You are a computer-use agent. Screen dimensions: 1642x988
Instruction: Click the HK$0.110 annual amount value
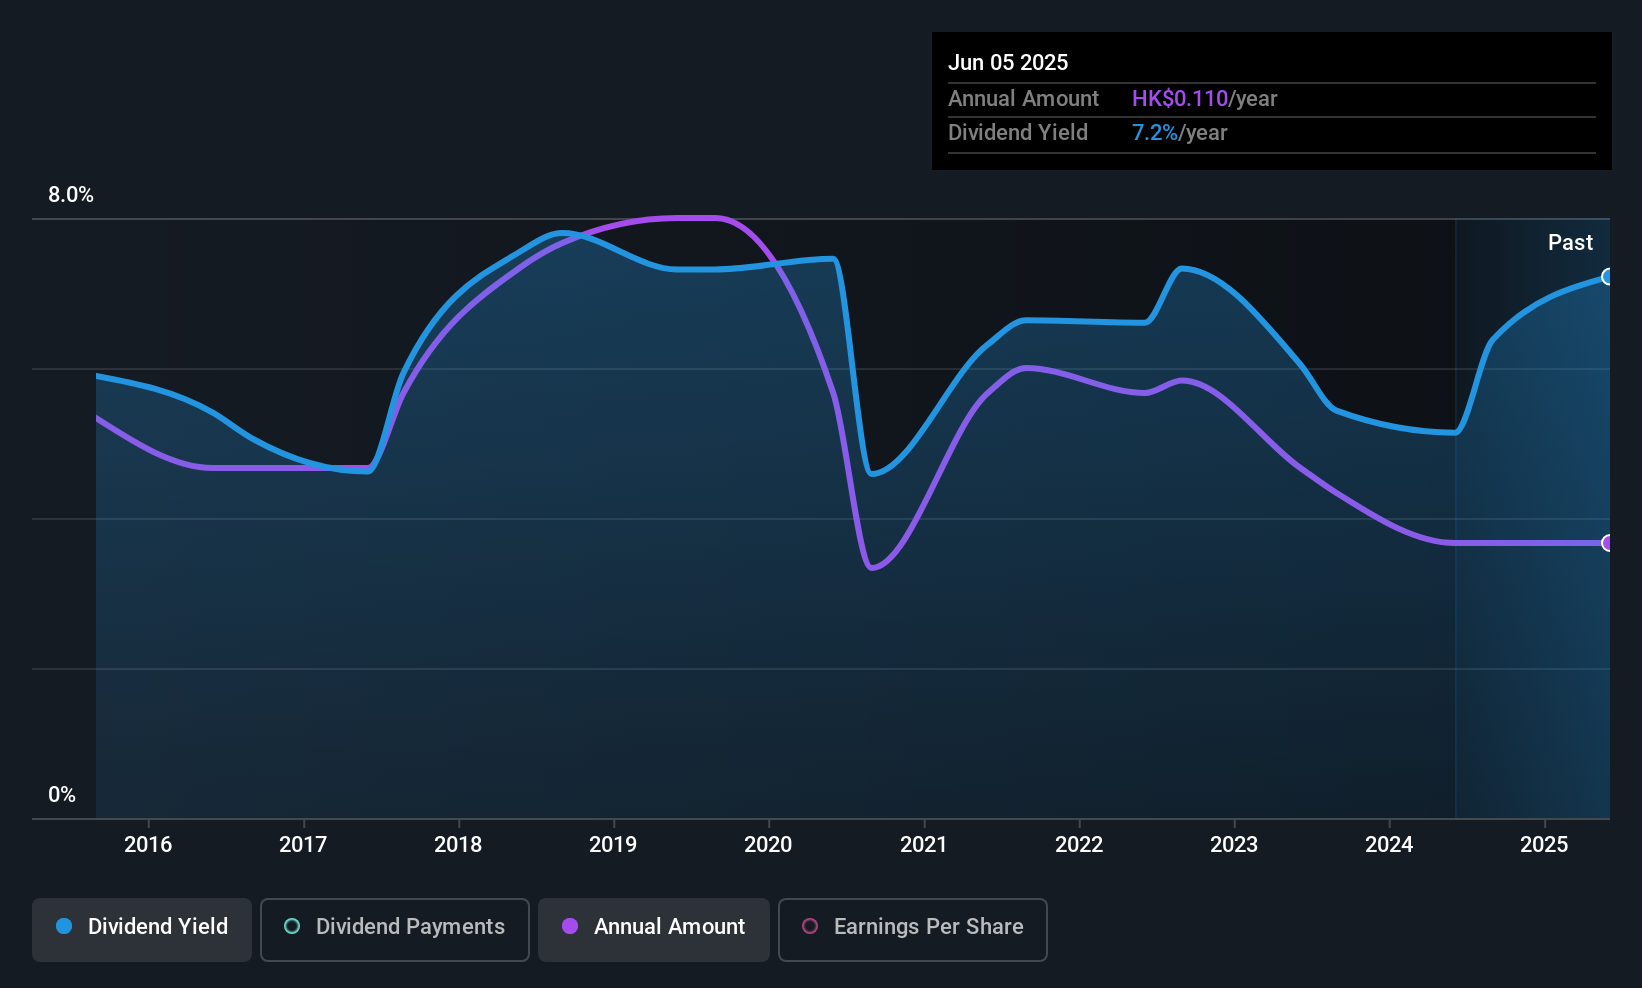point(1180,98)
